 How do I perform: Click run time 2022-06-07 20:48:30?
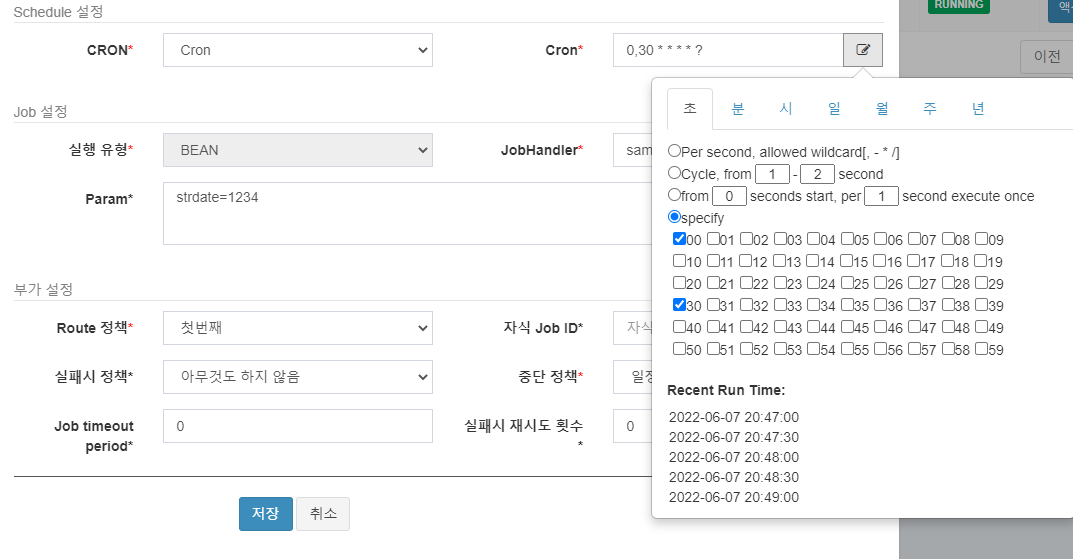click(x=734, y=477)
